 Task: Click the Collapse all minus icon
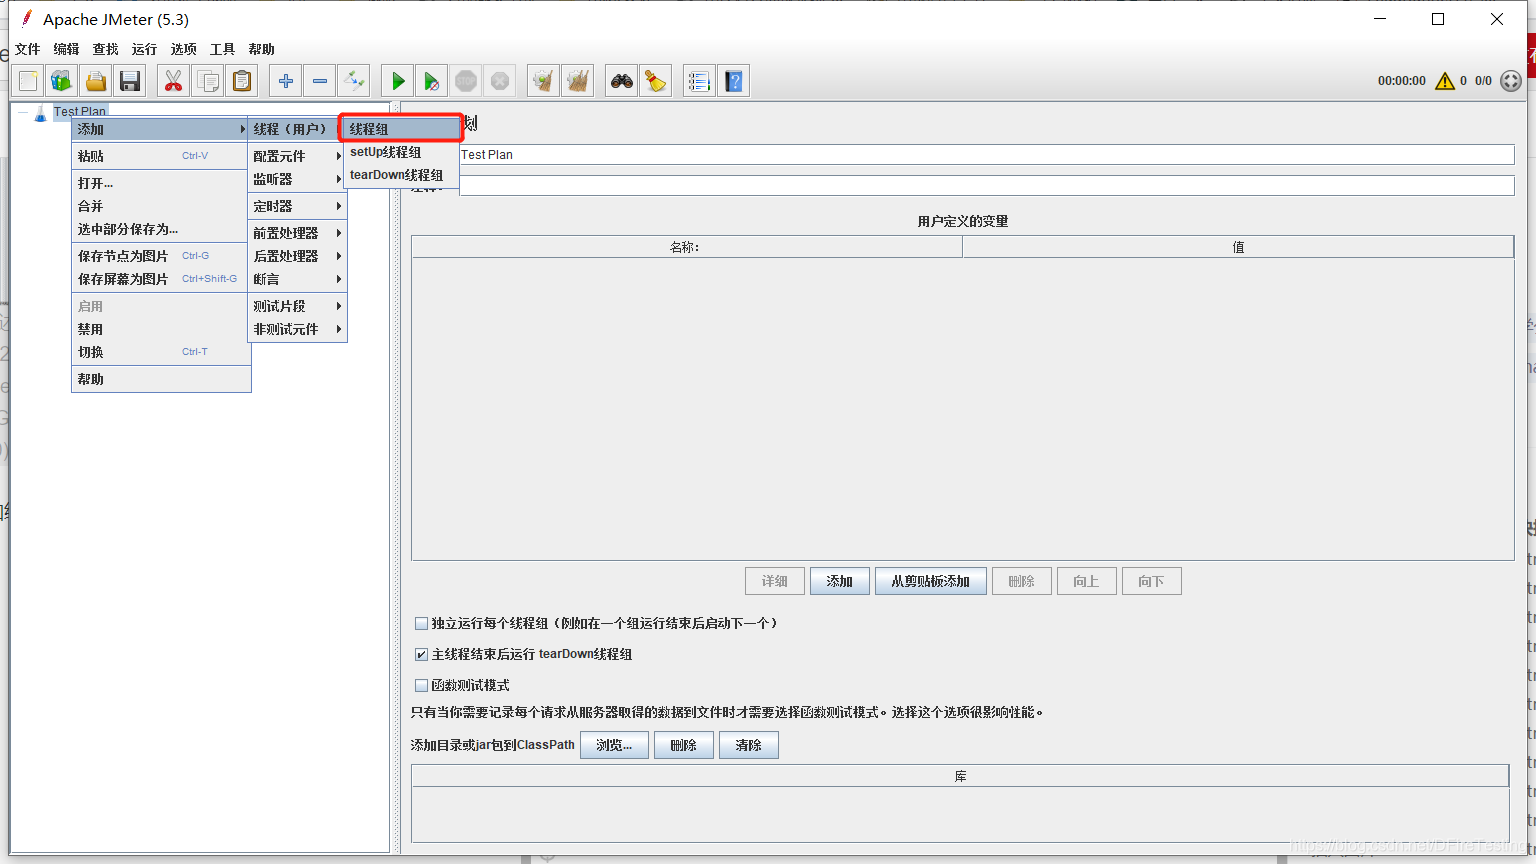coord(320,81)
